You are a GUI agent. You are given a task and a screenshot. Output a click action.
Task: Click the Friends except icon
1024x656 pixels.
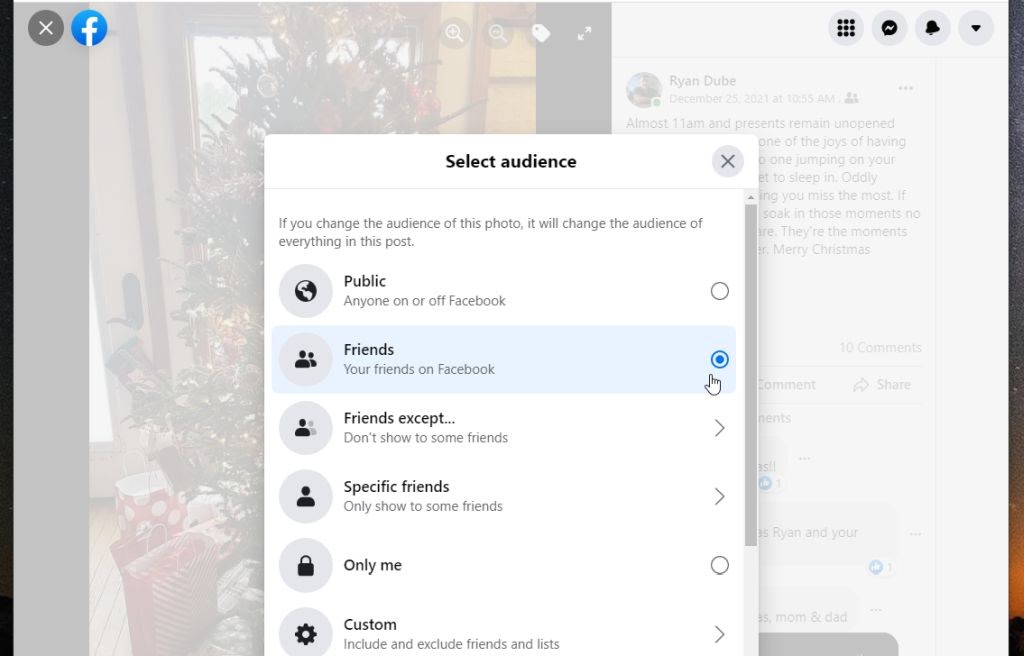tap(306, 428)
